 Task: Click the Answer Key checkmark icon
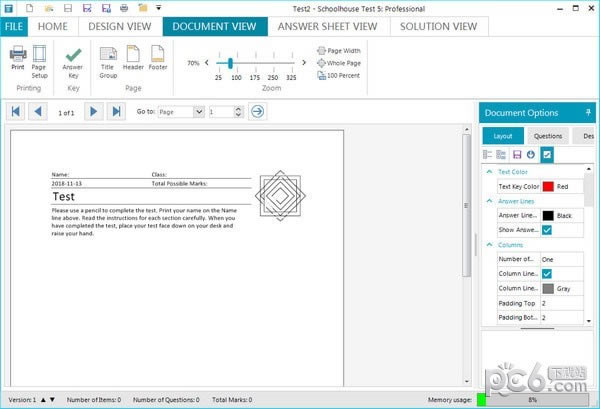pos(73,57)
